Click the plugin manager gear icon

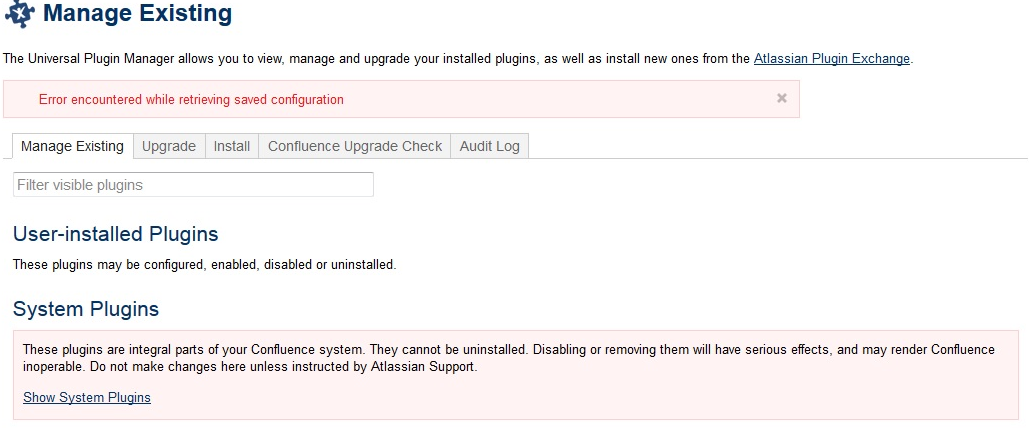coord(20,14)
